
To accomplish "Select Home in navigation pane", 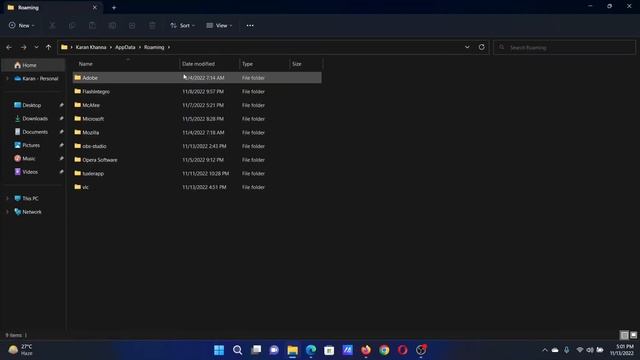I will pos(33,65).
